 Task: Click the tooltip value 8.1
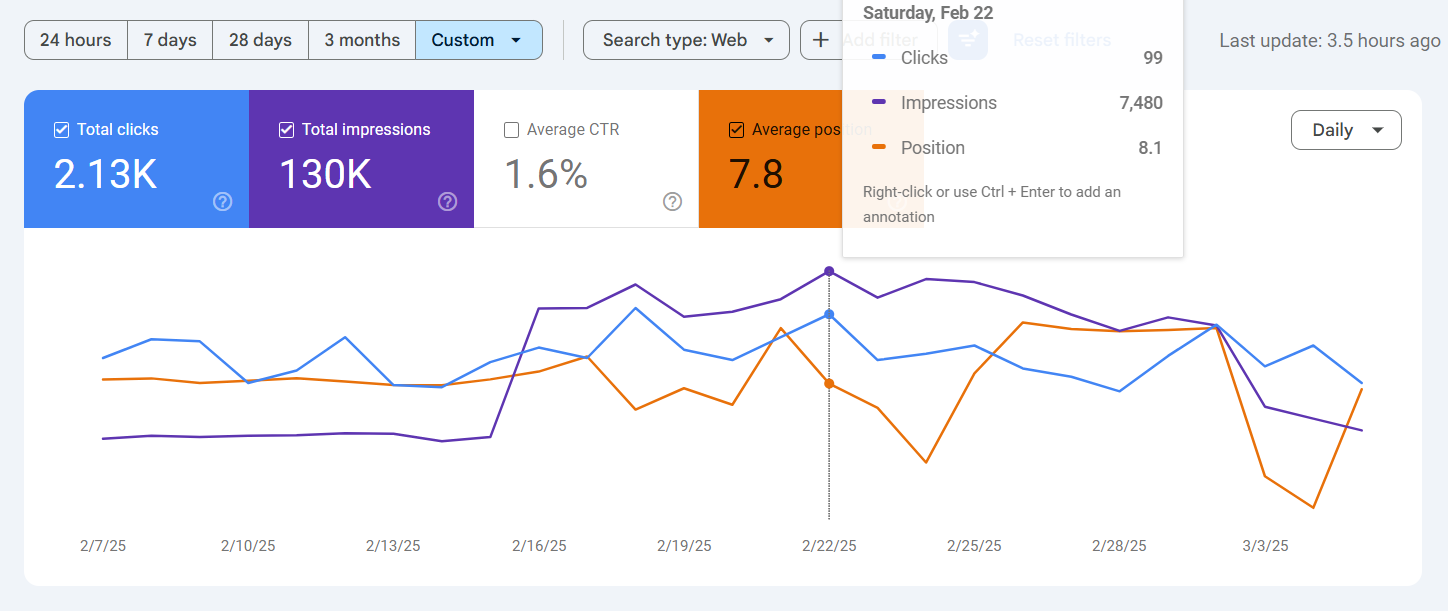click(x=1150, y=148)
